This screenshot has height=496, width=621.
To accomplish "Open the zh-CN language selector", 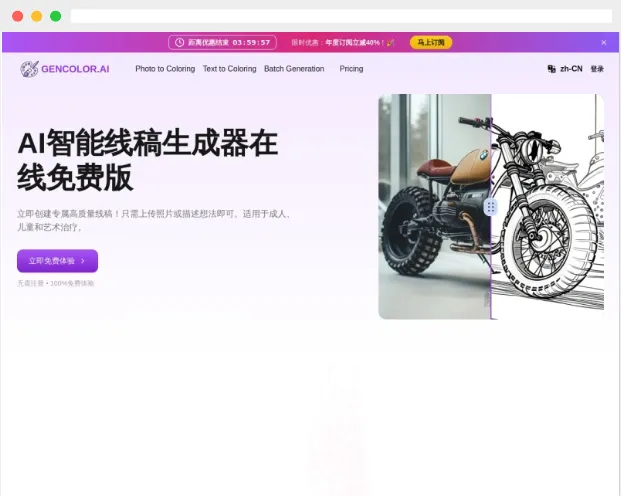I will [x=570, y=69].
